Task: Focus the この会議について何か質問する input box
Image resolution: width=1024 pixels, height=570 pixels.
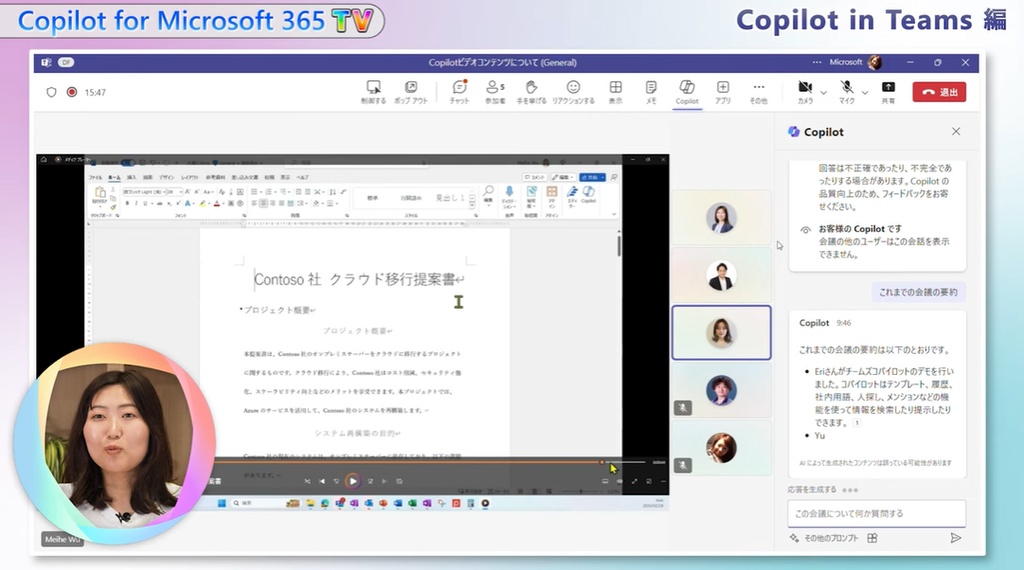Action: click(876, 513)
